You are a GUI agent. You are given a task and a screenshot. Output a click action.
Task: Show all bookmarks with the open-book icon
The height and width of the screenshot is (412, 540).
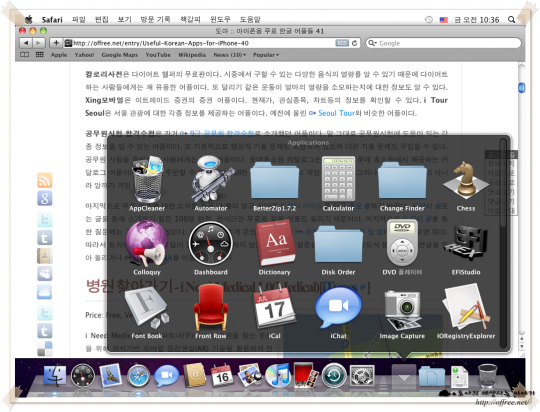(24, 55)
